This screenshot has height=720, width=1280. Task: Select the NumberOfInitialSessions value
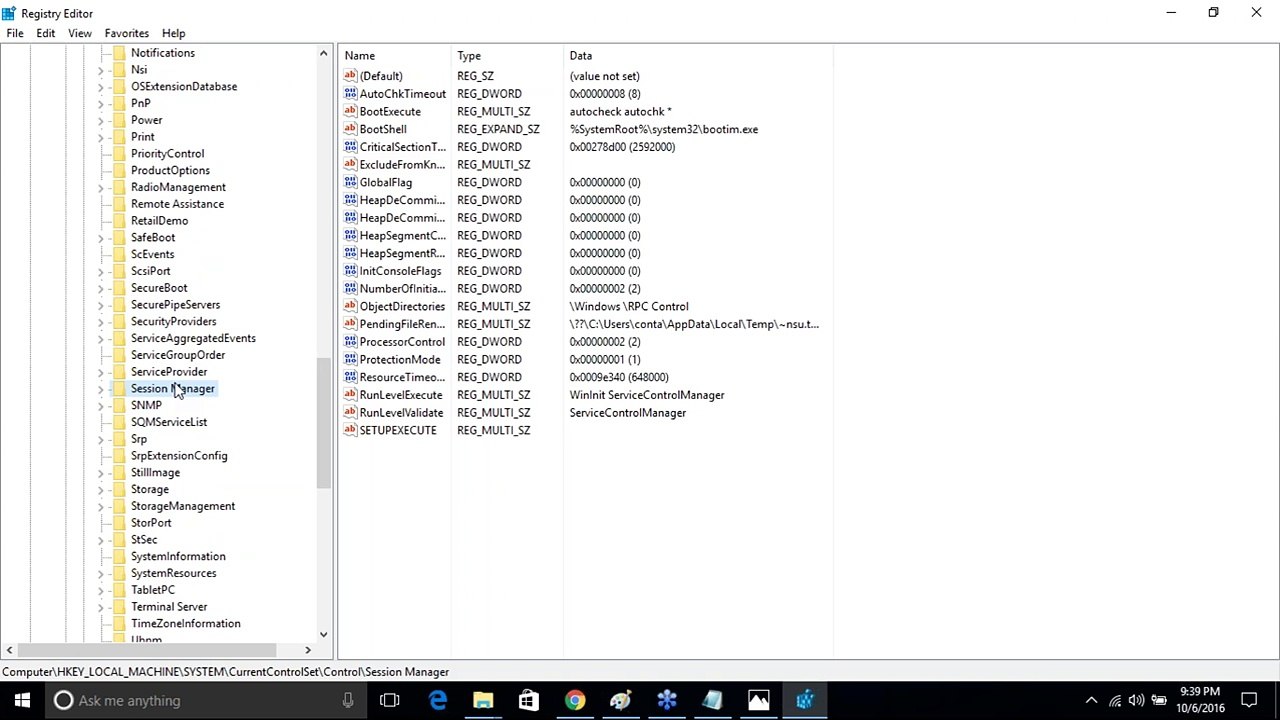click(x=402, y=289)
